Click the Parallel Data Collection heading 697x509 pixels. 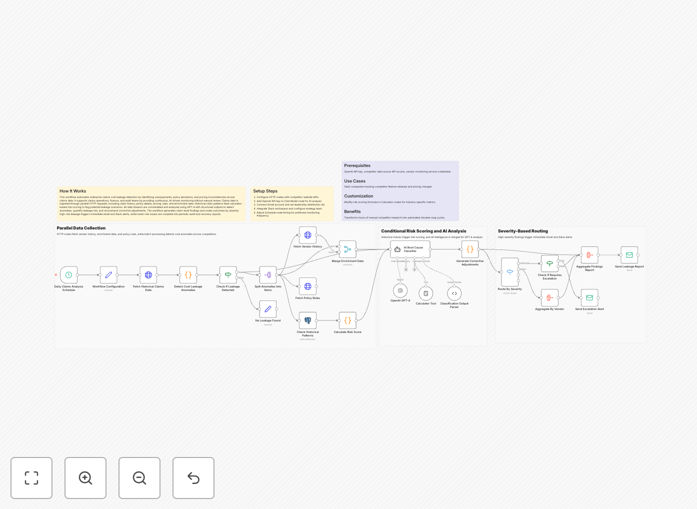click(x=81, y=228)
